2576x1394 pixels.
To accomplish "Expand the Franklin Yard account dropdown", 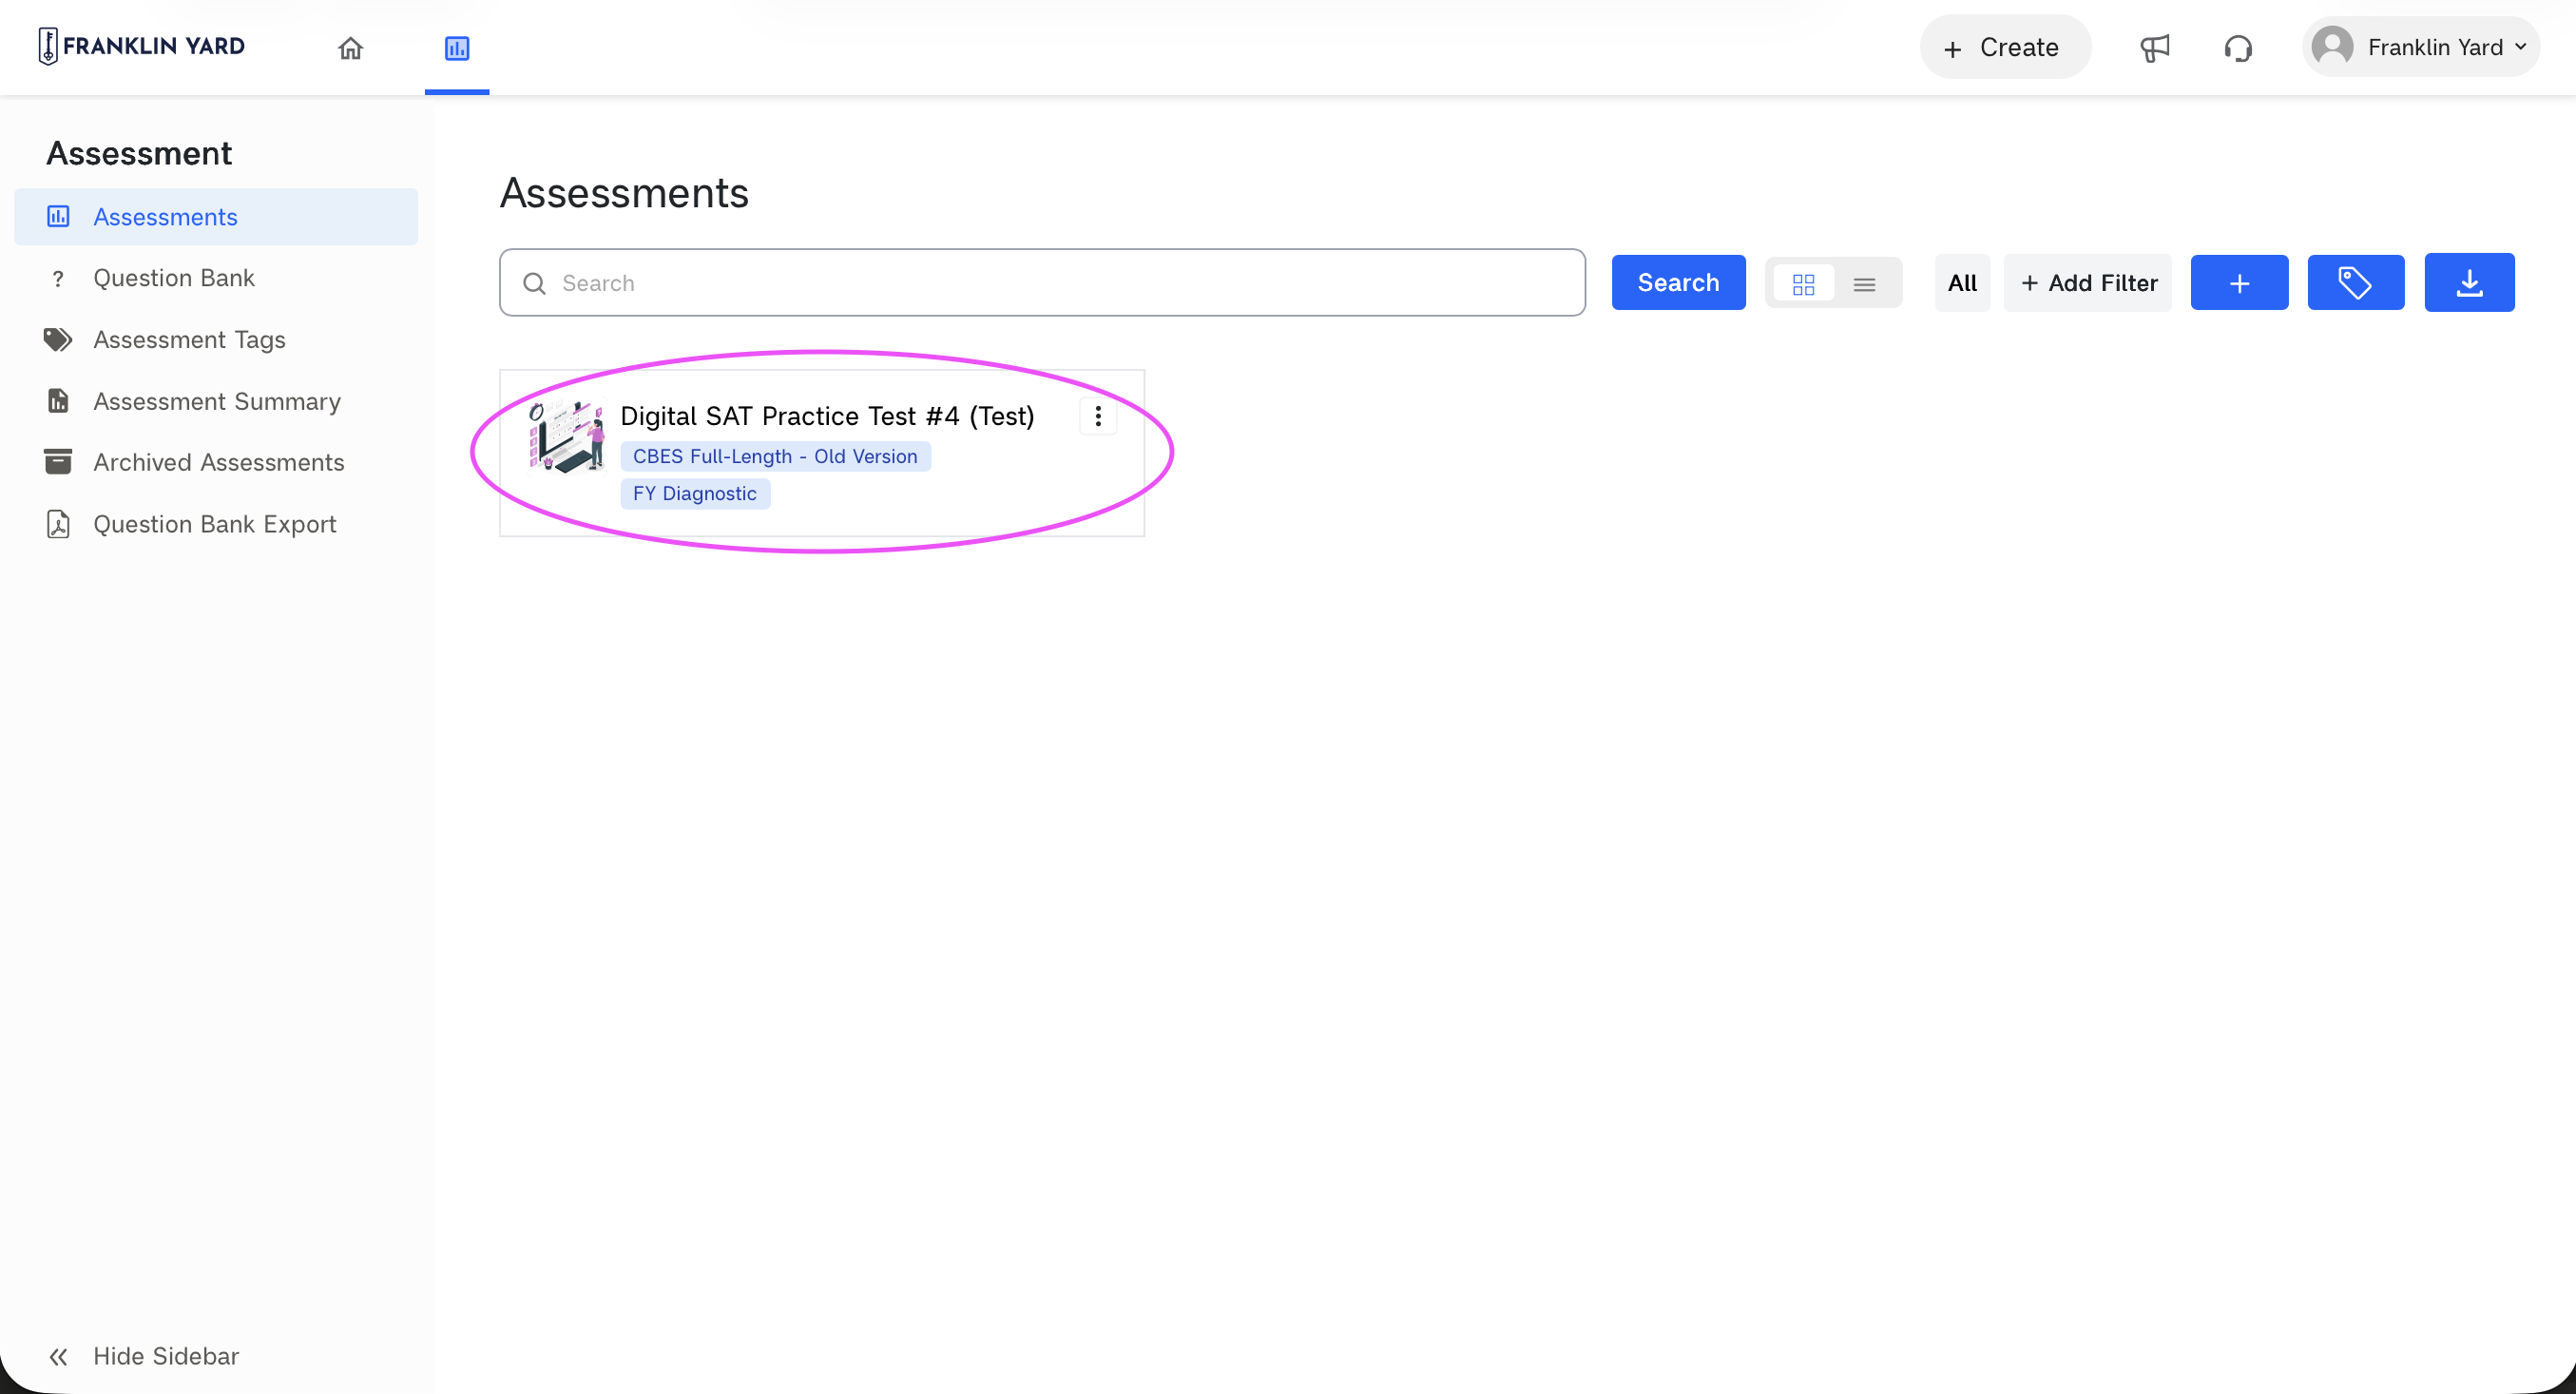I will pyautogui.click(x=2421, y=47).
